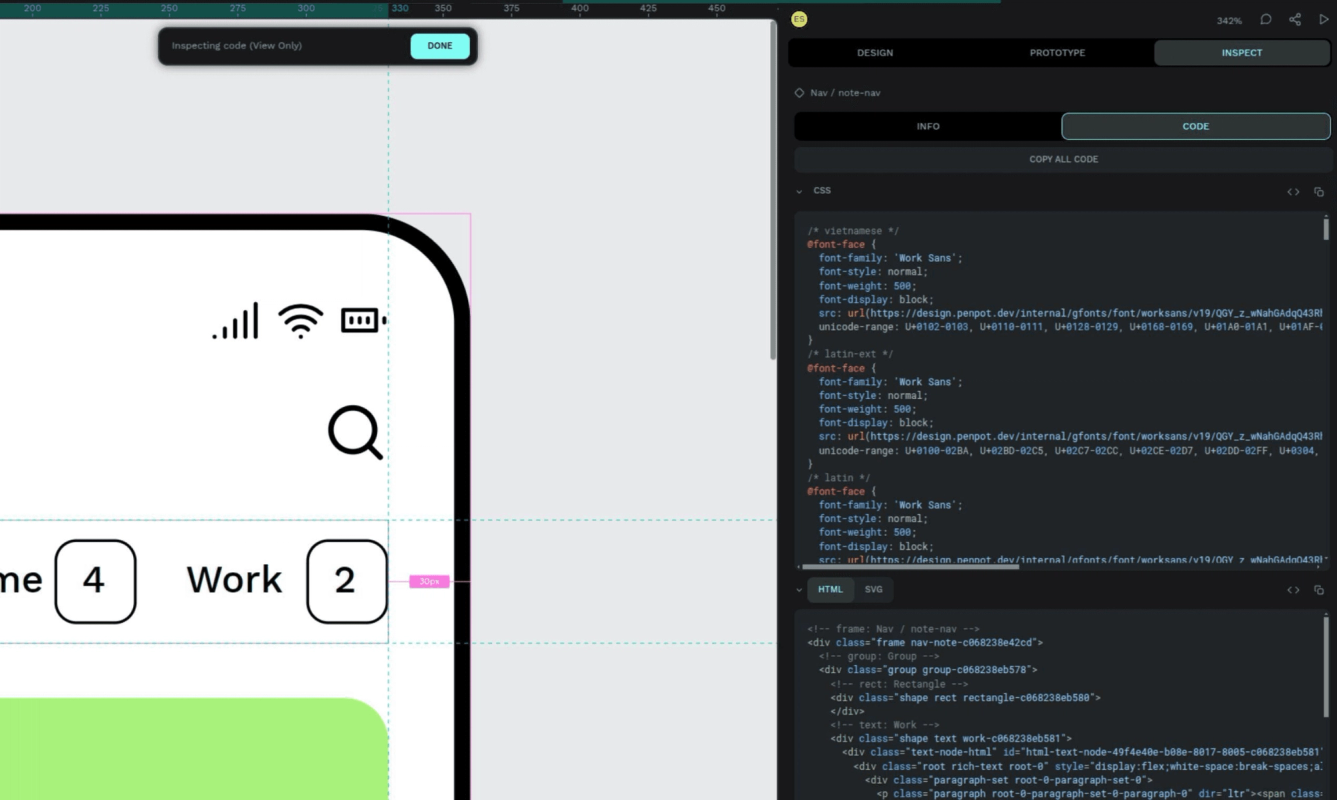Screen dimensions: 1337x800
Task: Click the battery icon in the mockup
Action: [x=363, y=320]
